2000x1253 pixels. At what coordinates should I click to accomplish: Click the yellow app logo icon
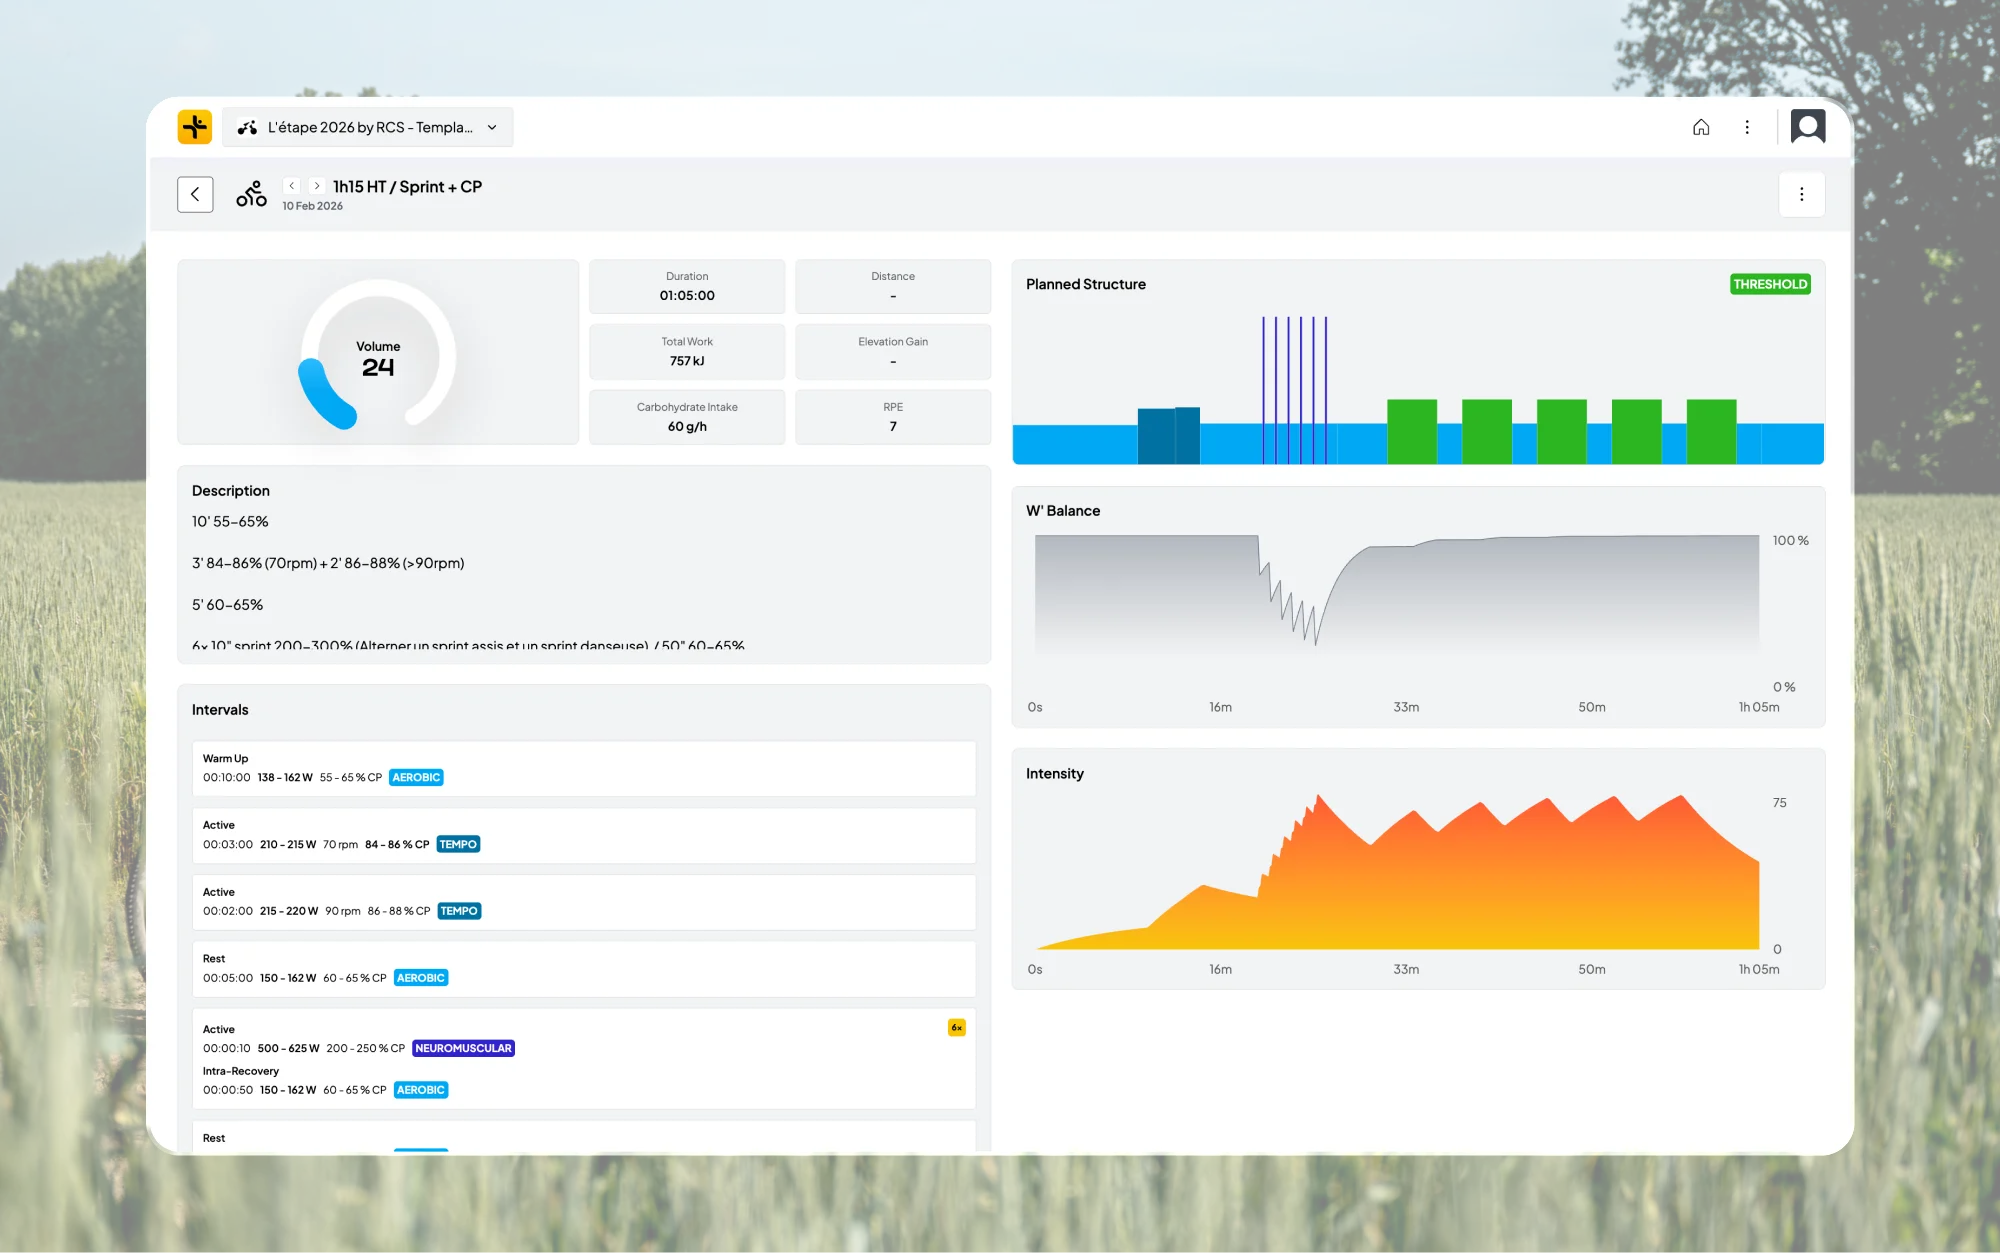pos(195,127)
